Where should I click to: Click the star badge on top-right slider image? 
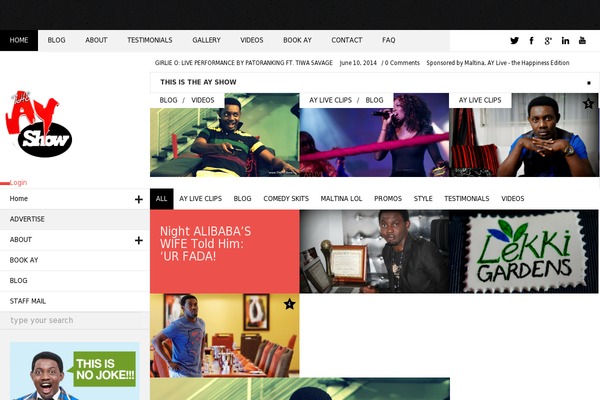(588, 103)
